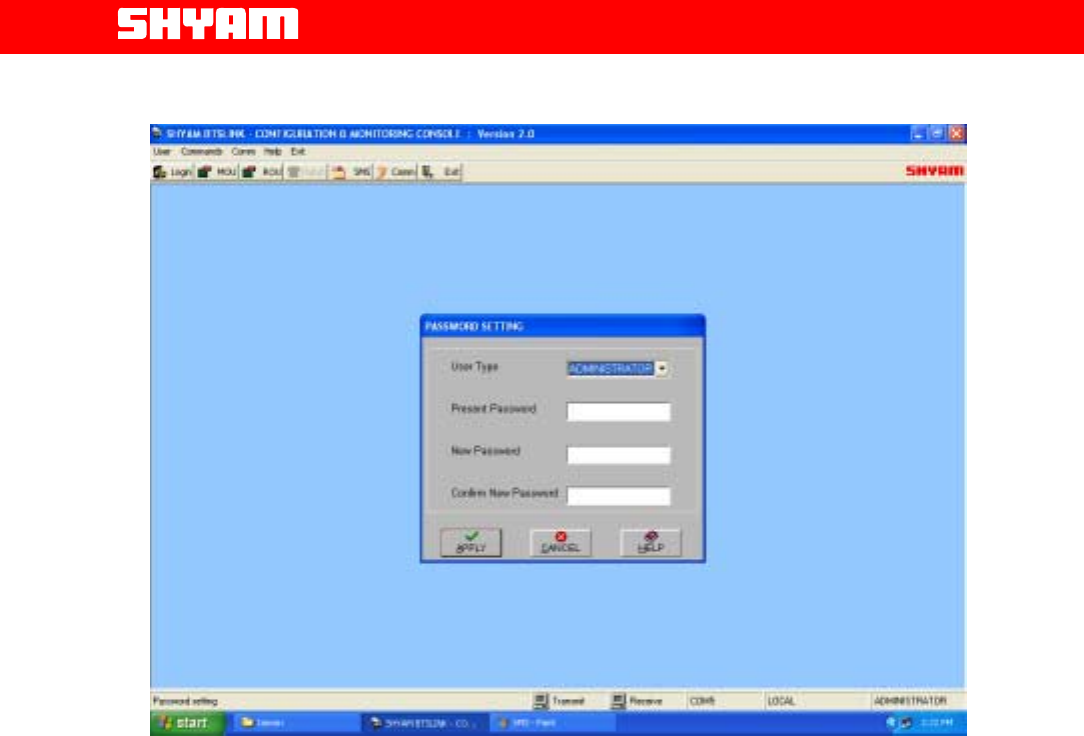The height and width of the screenshot is (736, 1084).
Task: Click the New Password field
Action: click(x=619, y=455)
